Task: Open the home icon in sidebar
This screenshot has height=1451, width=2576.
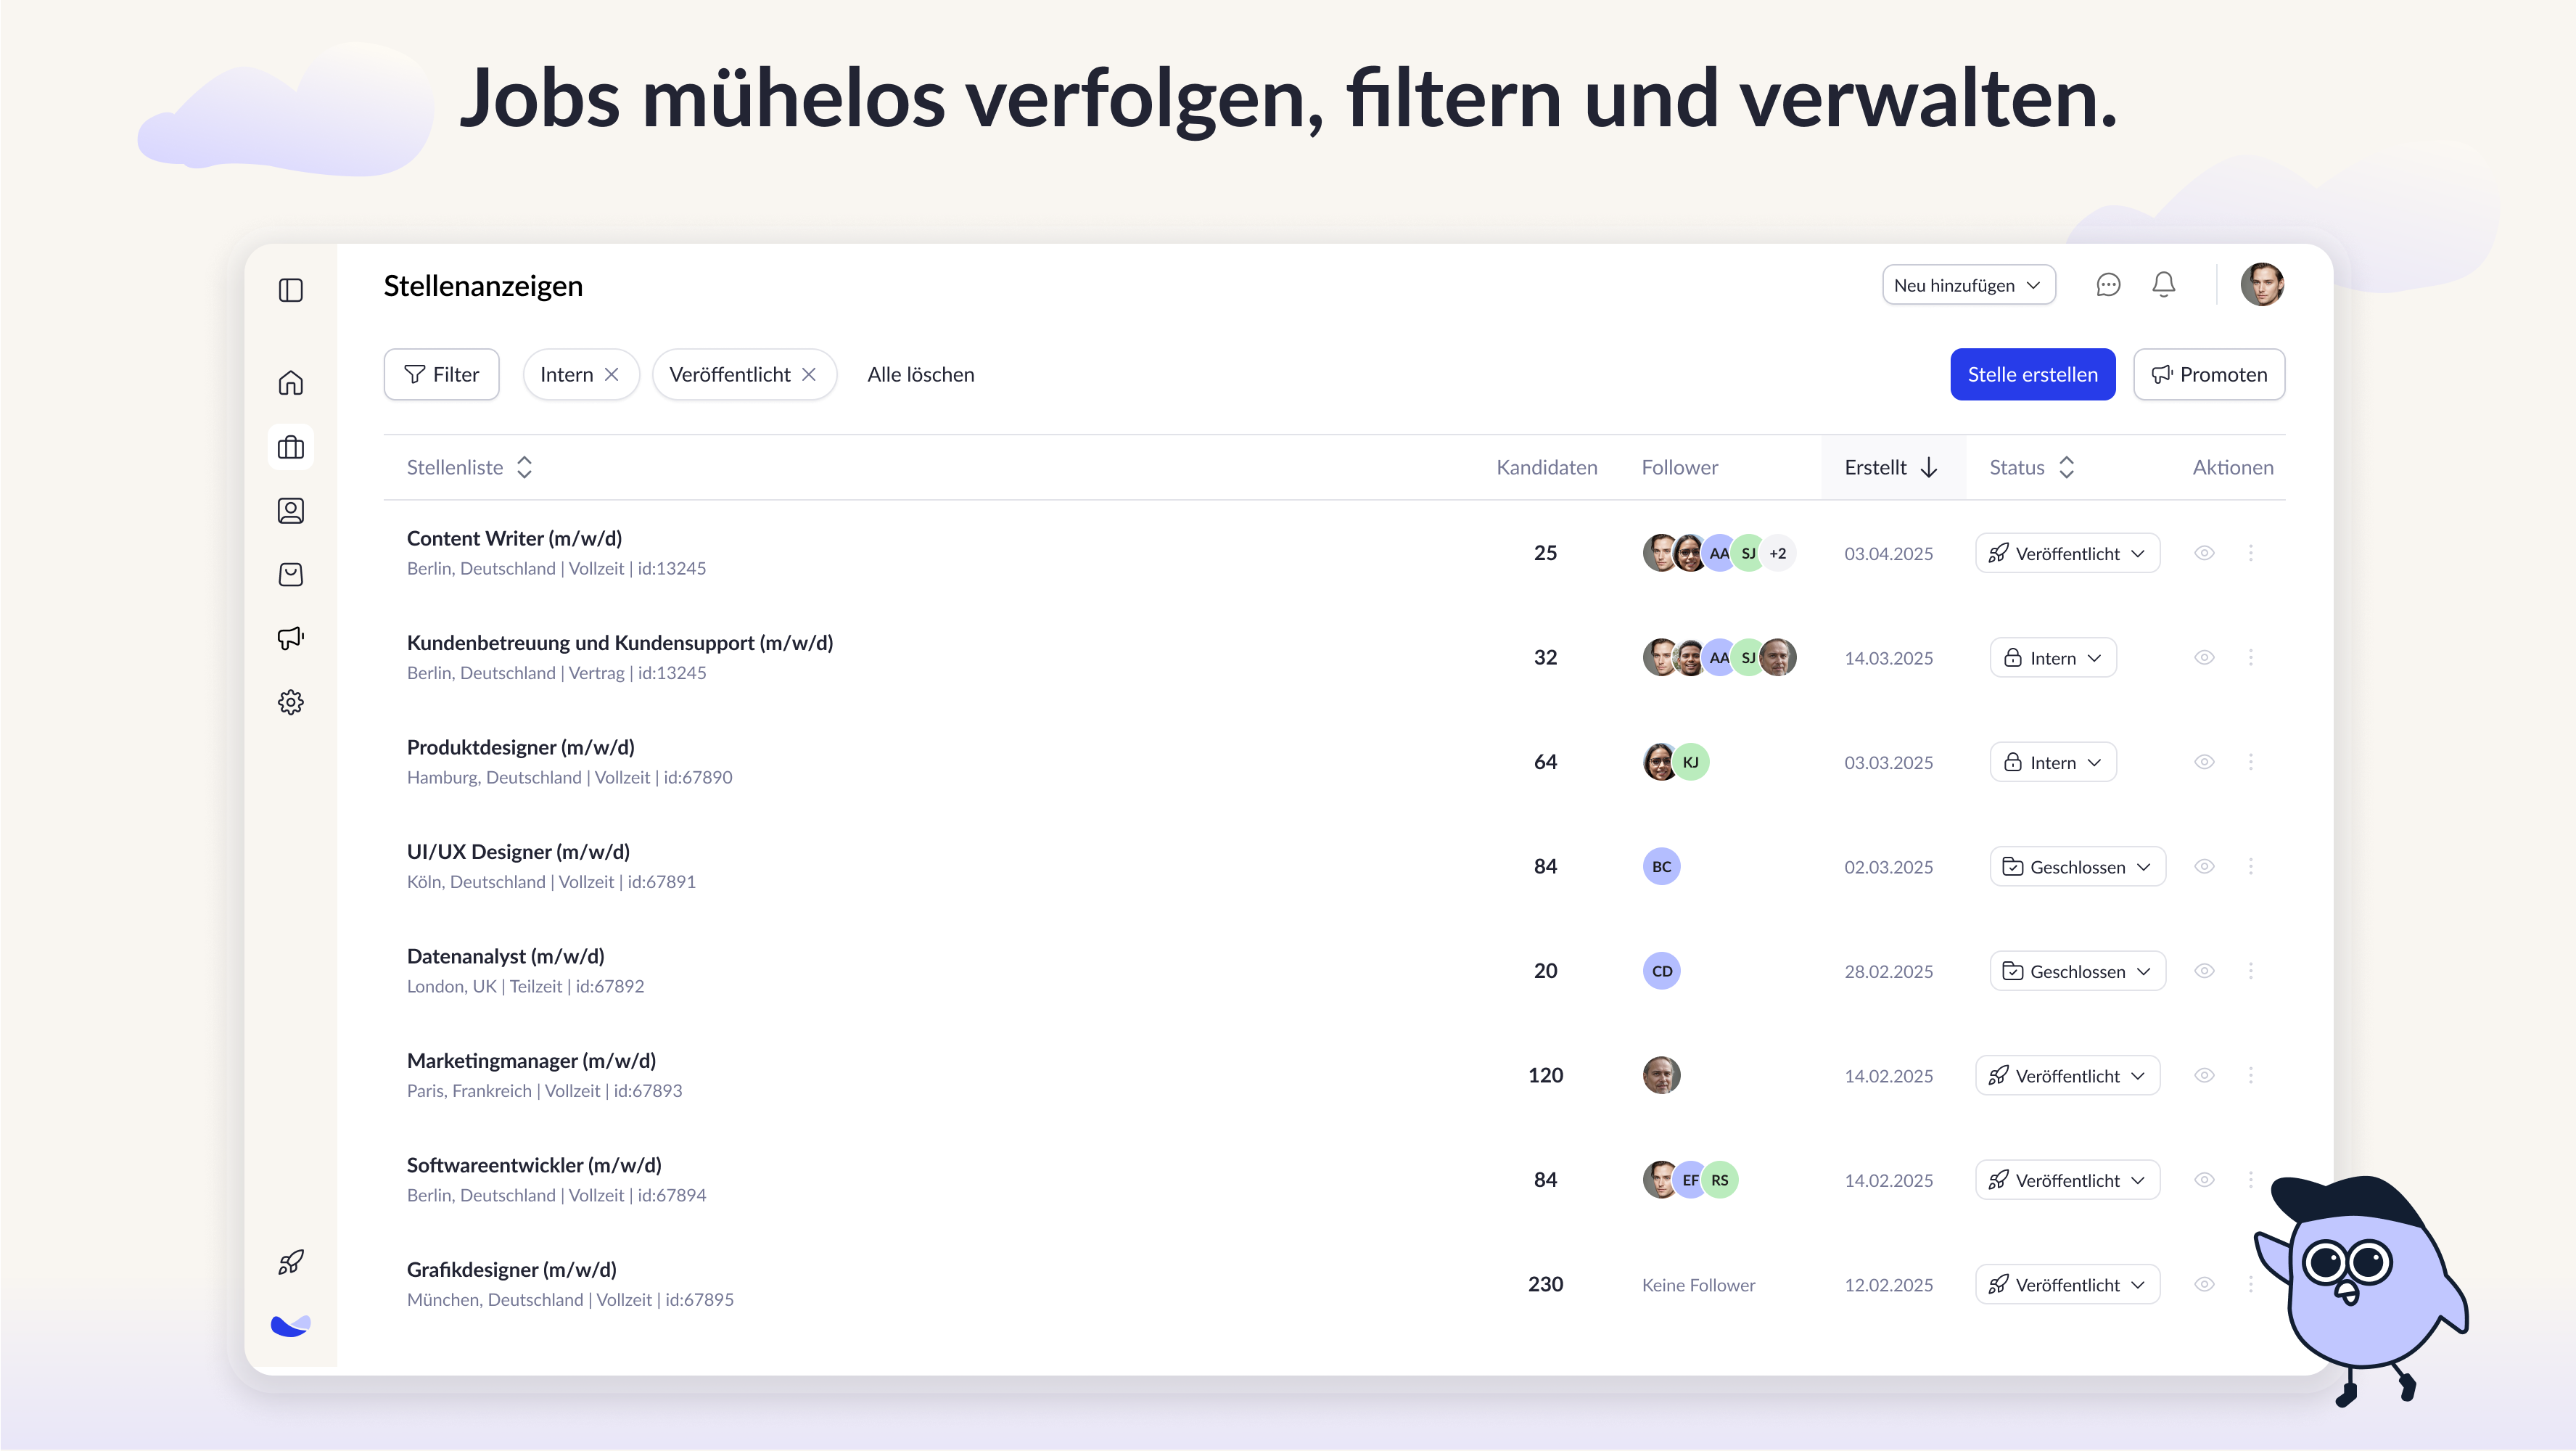Action: click(x=291, y=383)
